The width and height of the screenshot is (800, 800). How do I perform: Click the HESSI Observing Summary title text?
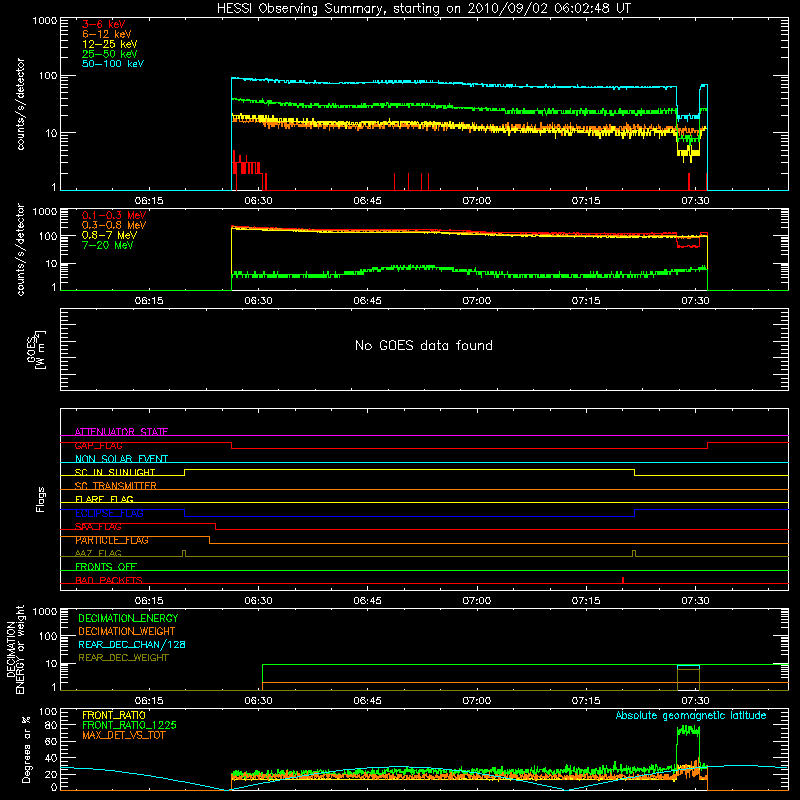[423, 9]
